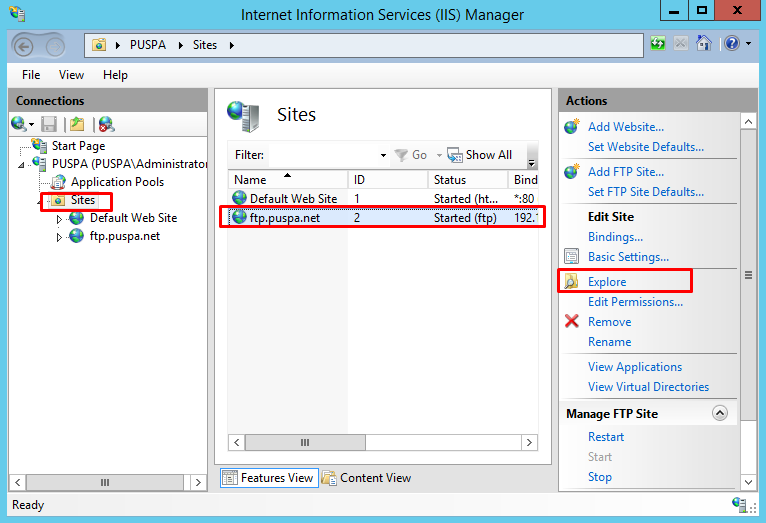Click Actions pane scroll down arrow
The width and height of the screenshot is (766, 523).
click(x=748, y=482)
